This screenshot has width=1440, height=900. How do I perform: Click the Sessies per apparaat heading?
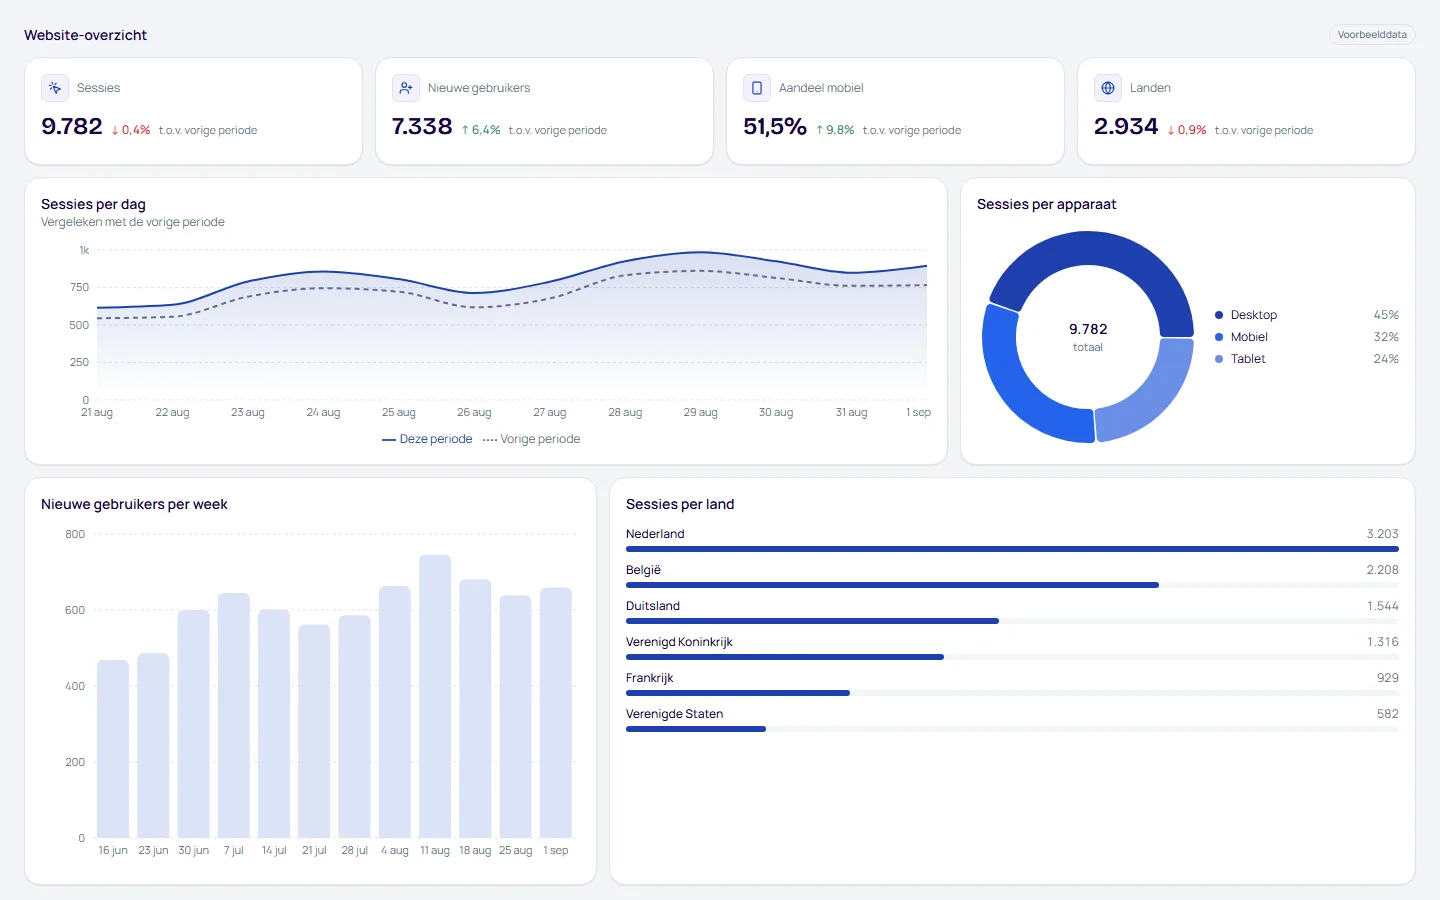pyautogui.click(x=1046, y=204)
